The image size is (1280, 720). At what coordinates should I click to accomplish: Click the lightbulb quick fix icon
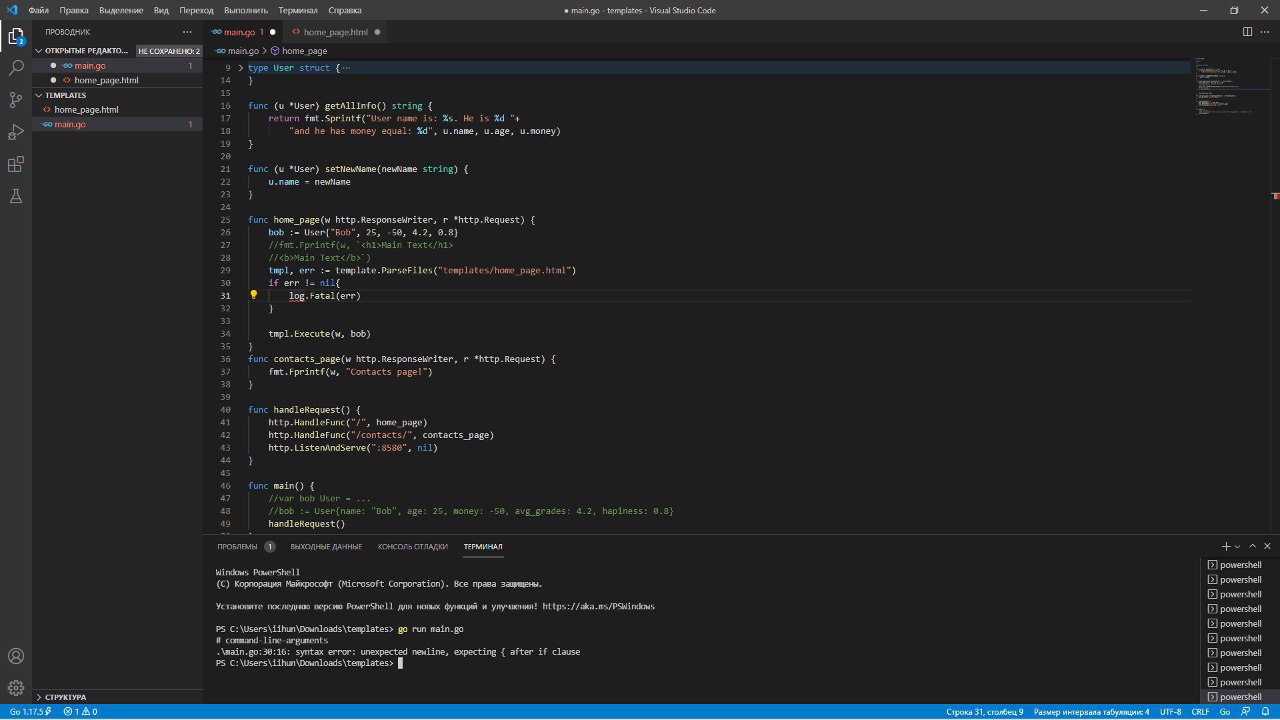click(254, 296)
